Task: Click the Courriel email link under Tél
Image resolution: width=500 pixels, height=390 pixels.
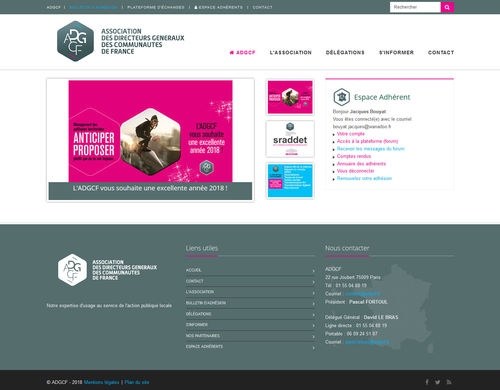Action: [x=362, y=294]
